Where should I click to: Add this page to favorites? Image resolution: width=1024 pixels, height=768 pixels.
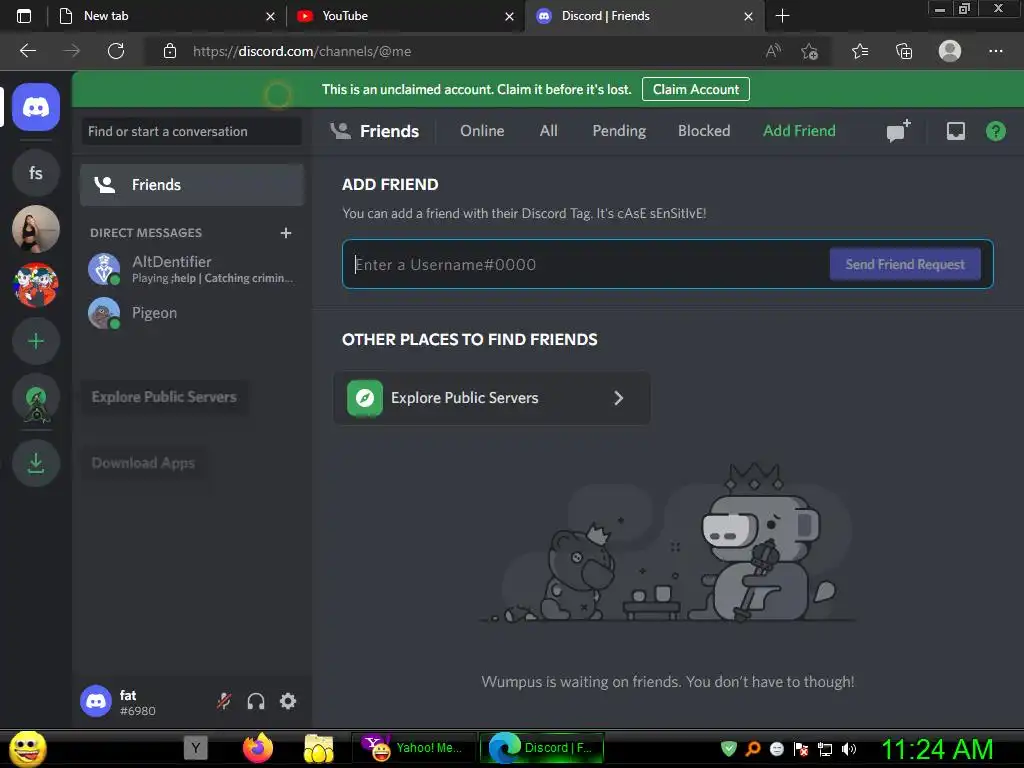[809, 51]
